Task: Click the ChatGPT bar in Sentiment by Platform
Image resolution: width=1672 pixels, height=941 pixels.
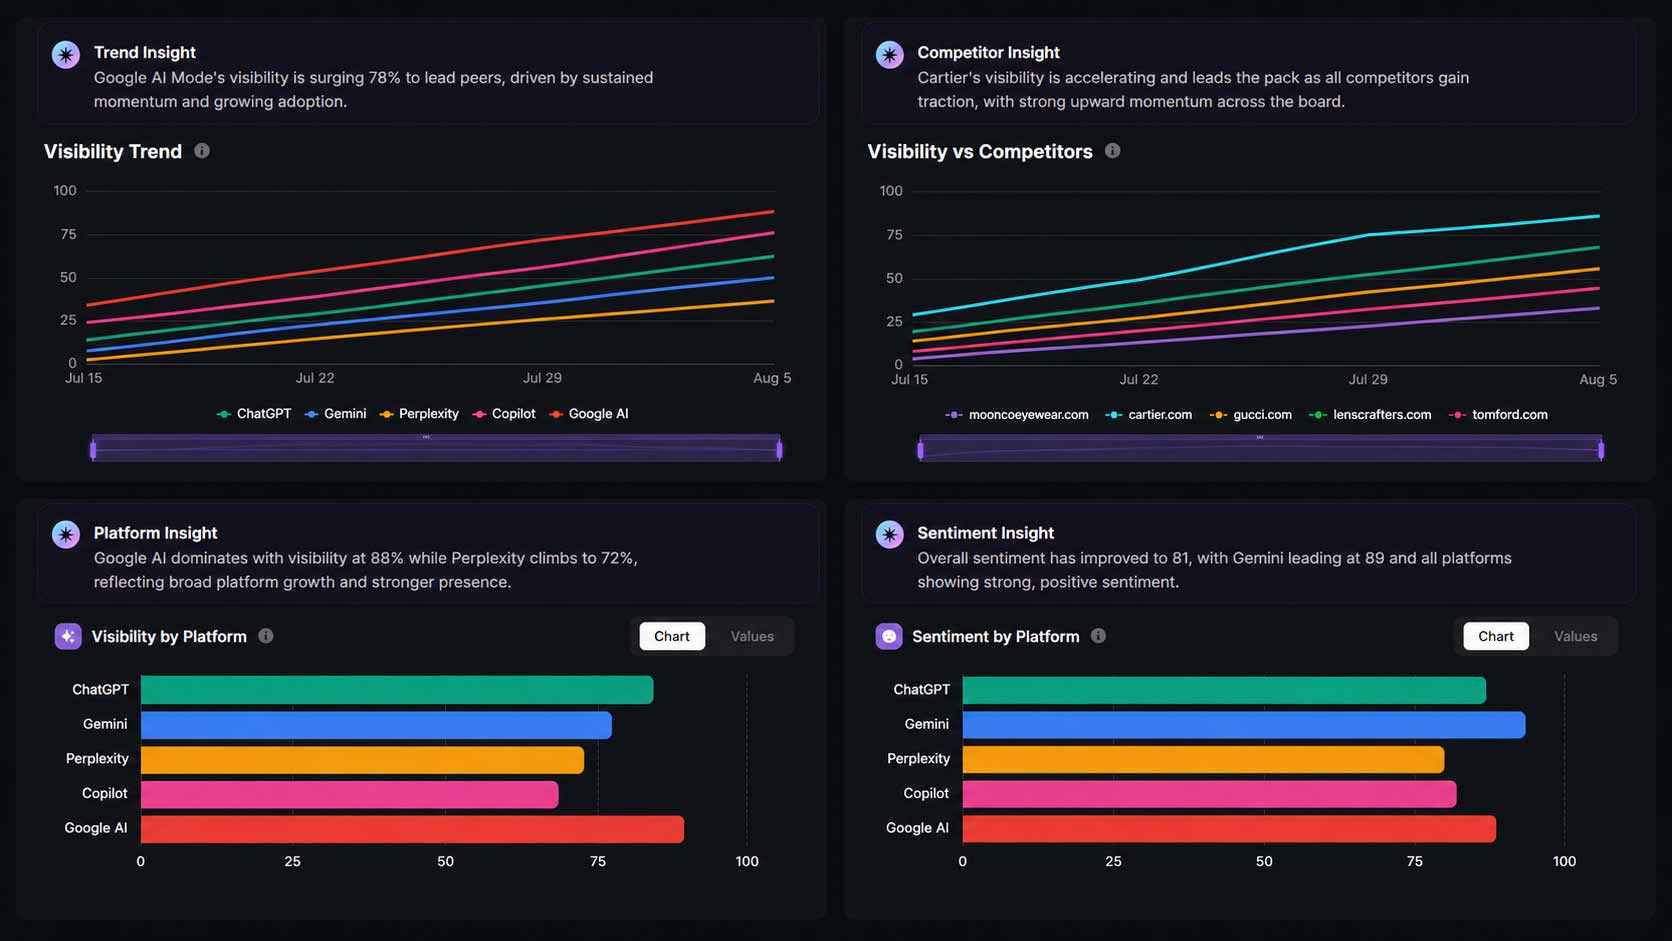Action: coord(1224,690)
